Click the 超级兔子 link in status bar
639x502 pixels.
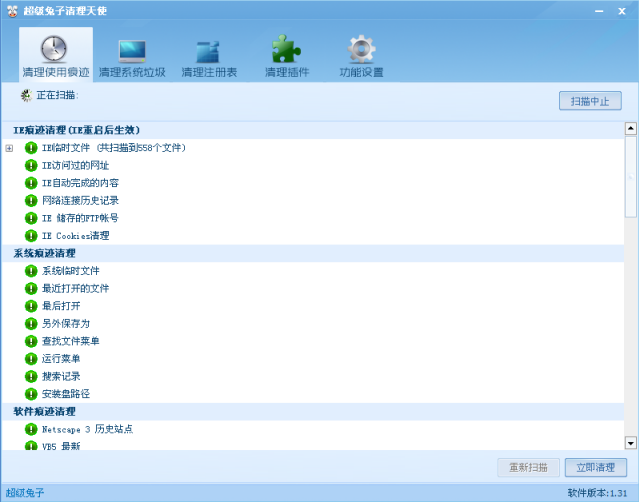click(x=25, y=493)
